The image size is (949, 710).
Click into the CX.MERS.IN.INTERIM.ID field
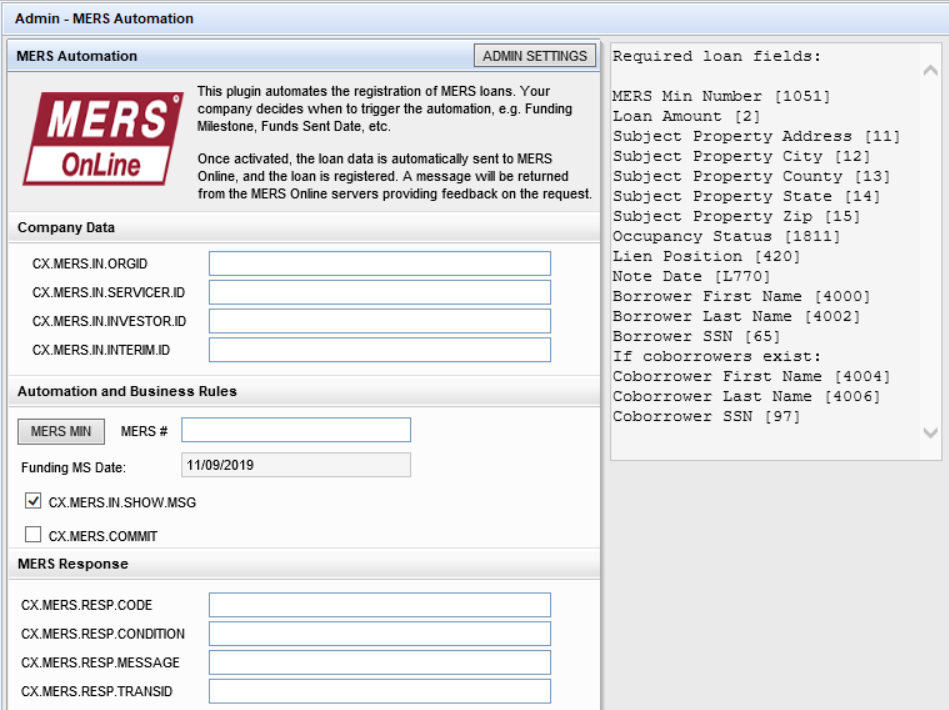pos(379,350)
